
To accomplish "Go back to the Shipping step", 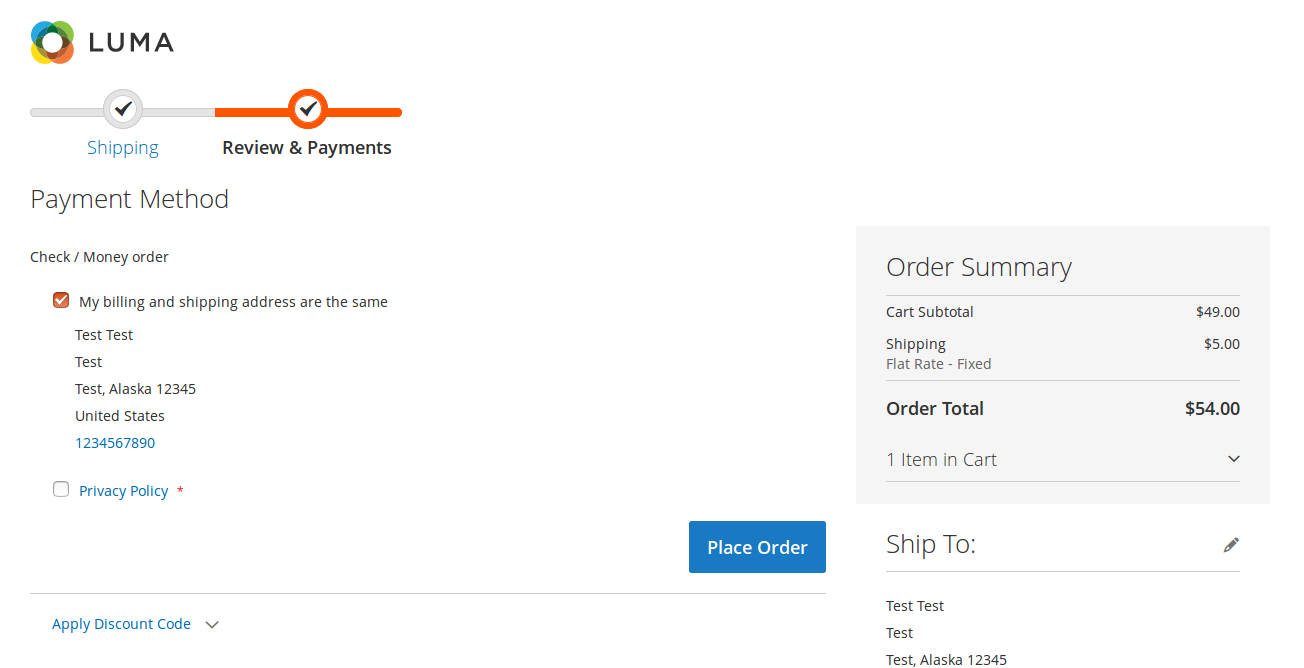I will coord(123,147).
